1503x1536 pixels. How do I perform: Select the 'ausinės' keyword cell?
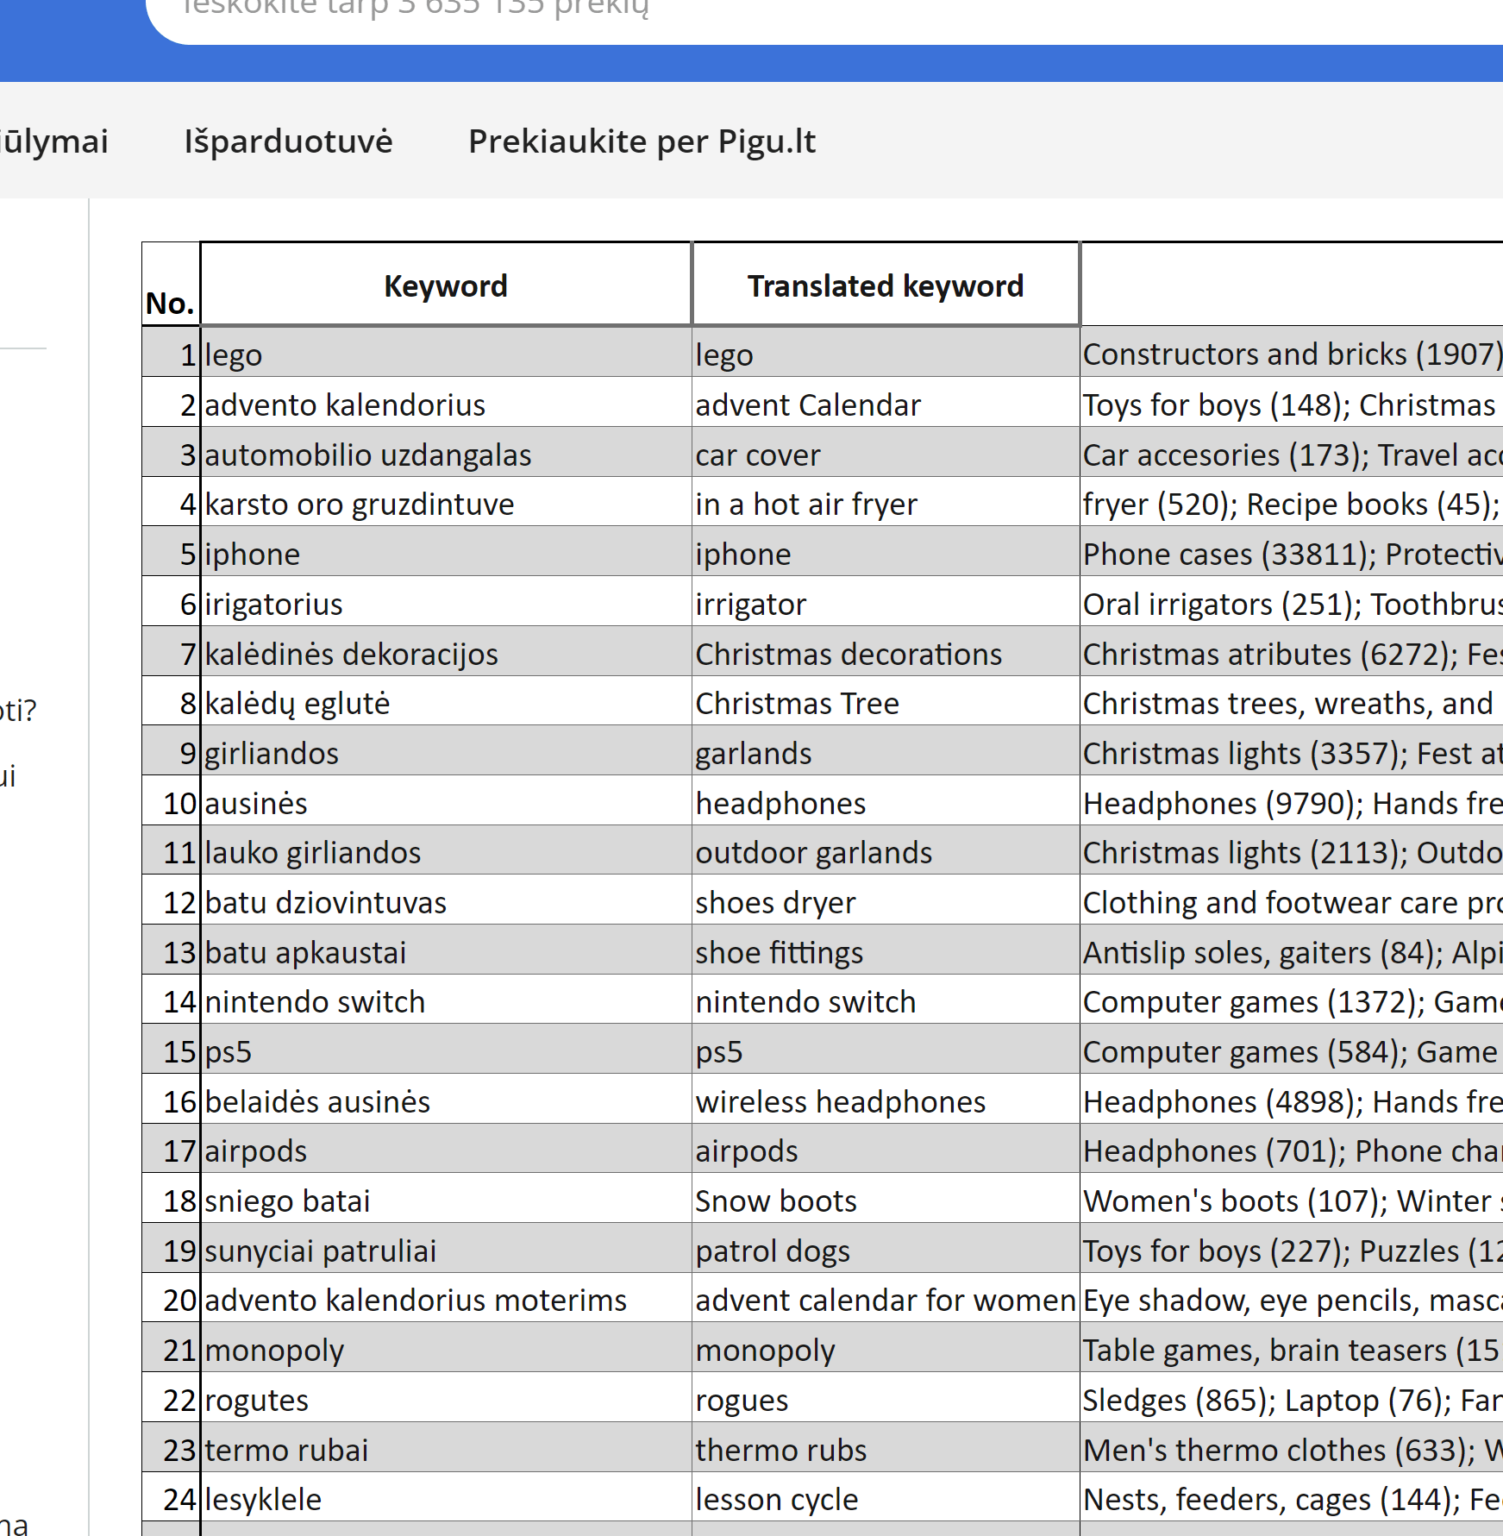(x=446, y=800)
